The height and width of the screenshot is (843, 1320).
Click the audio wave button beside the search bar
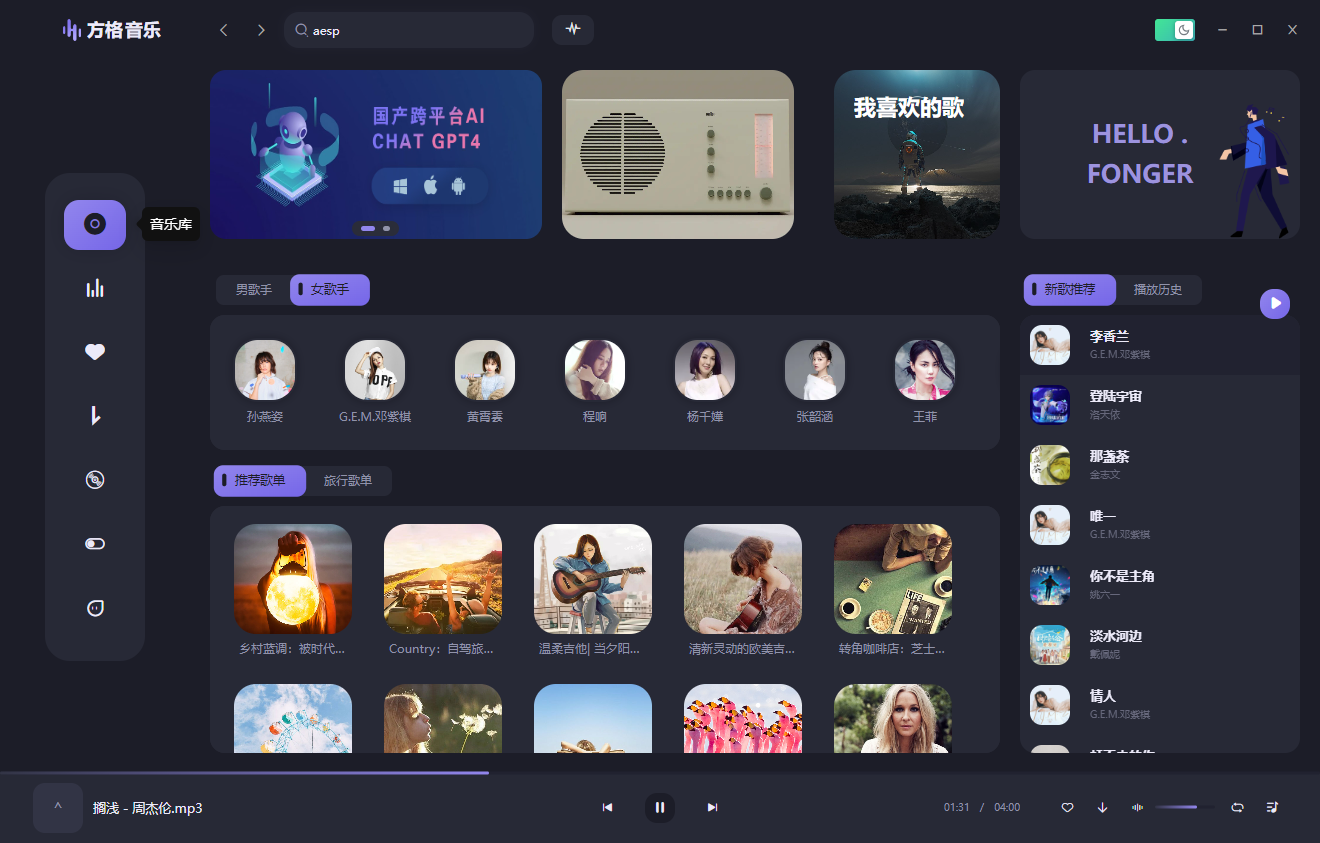coord(572,29)
